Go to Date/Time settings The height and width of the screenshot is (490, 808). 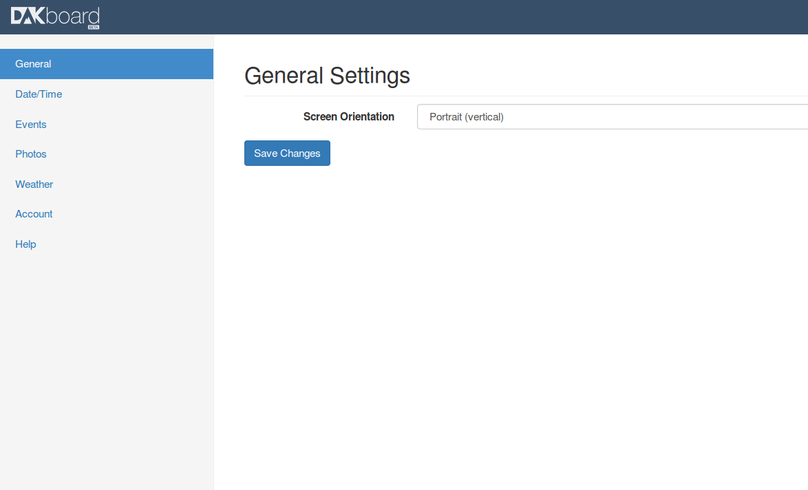(x=39, y=94)
